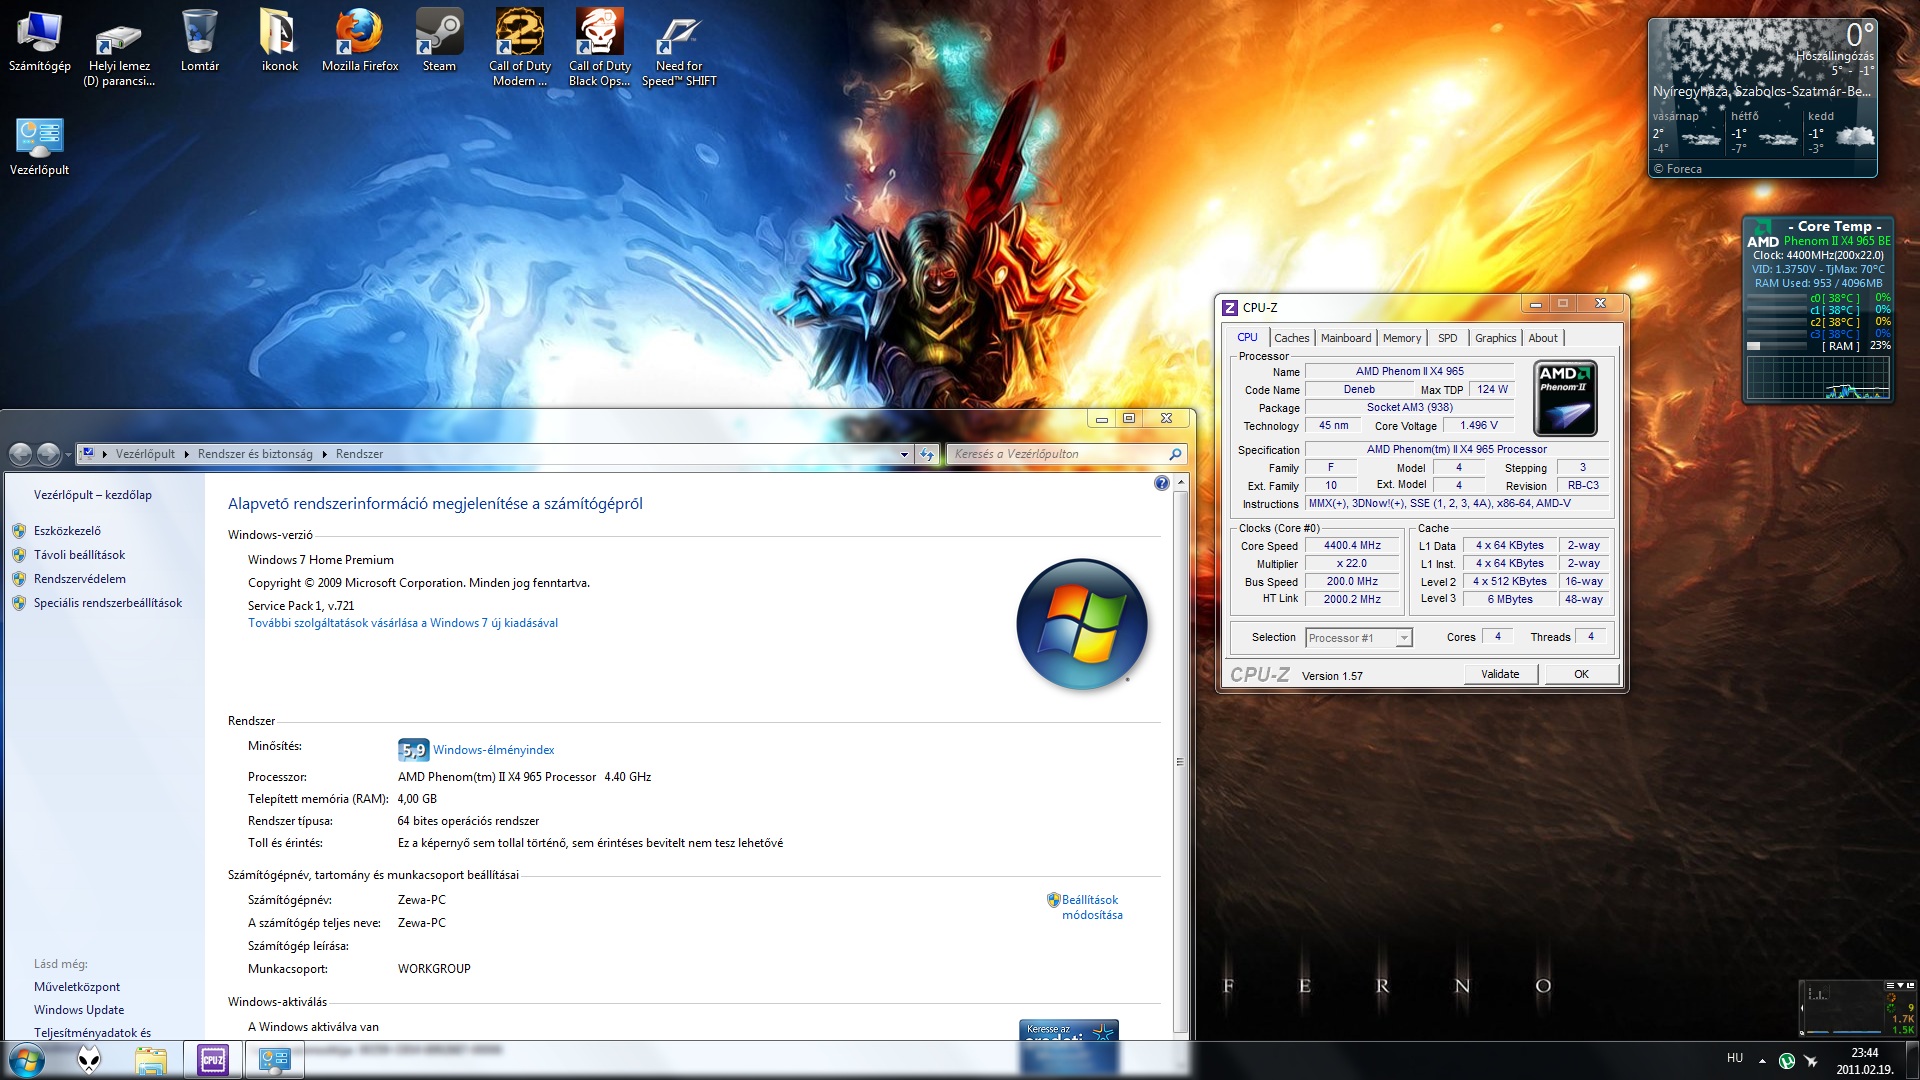Click the HU language indicator
The image size is (1920, 1080).
pyautogui.click(x=1734, y=1058)
